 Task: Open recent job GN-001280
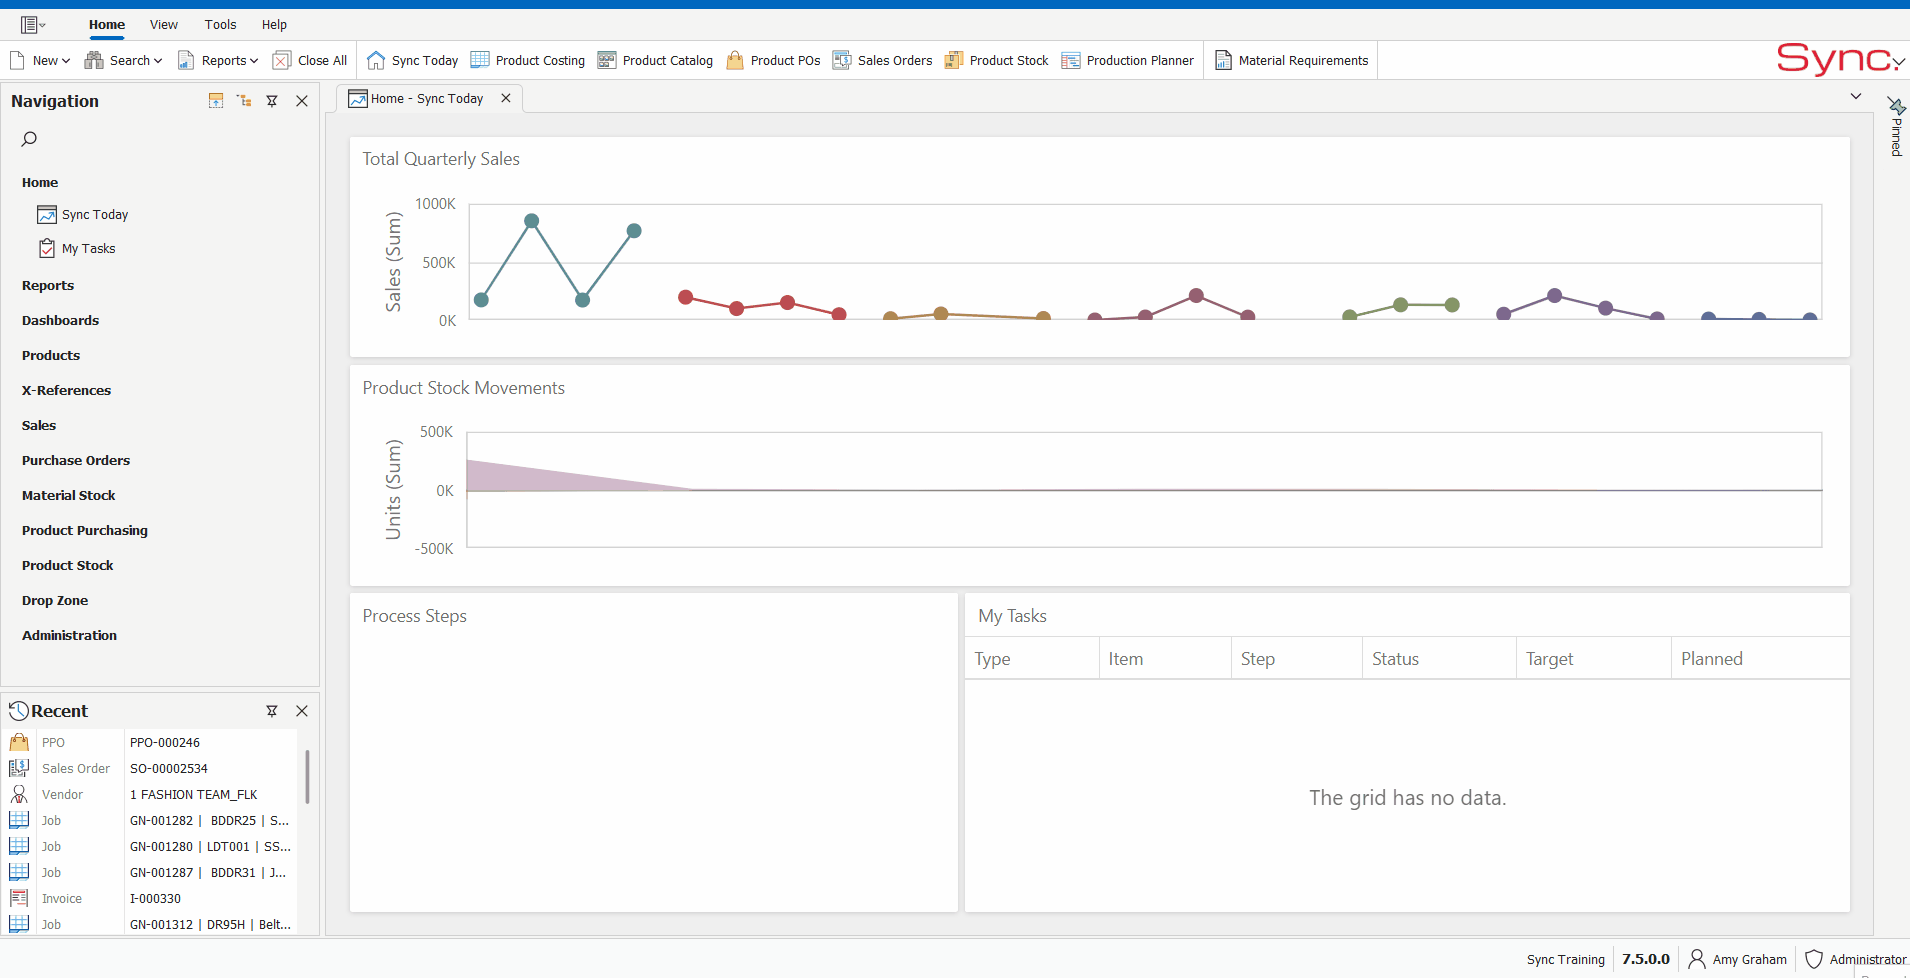[x=209, y=847]
